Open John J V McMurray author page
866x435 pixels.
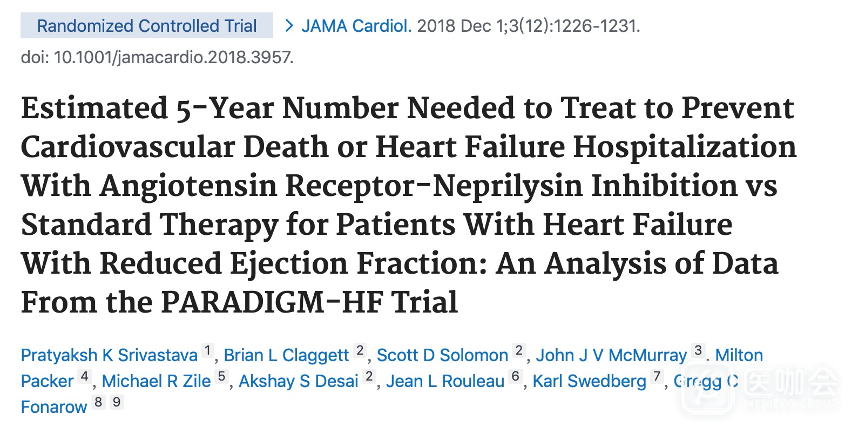(611, 355)
